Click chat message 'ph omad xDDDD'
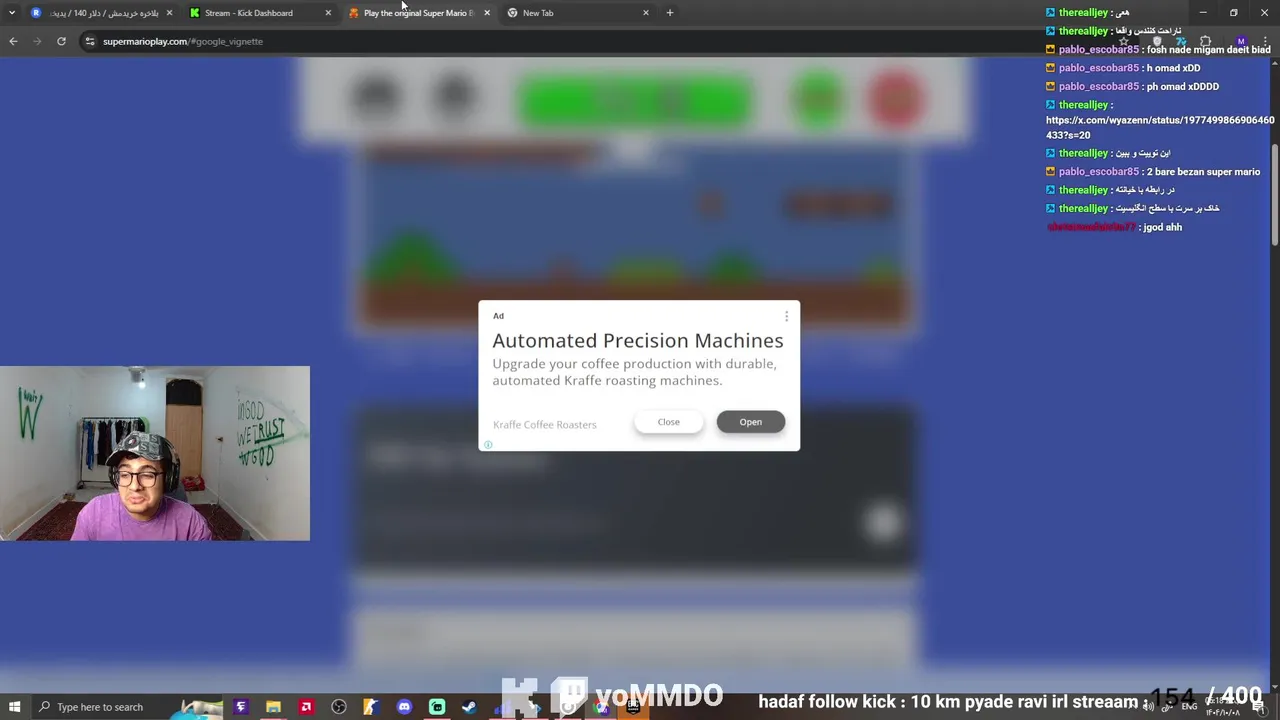The width and height of the screenshot is (1280, 720). (1183, 87)
